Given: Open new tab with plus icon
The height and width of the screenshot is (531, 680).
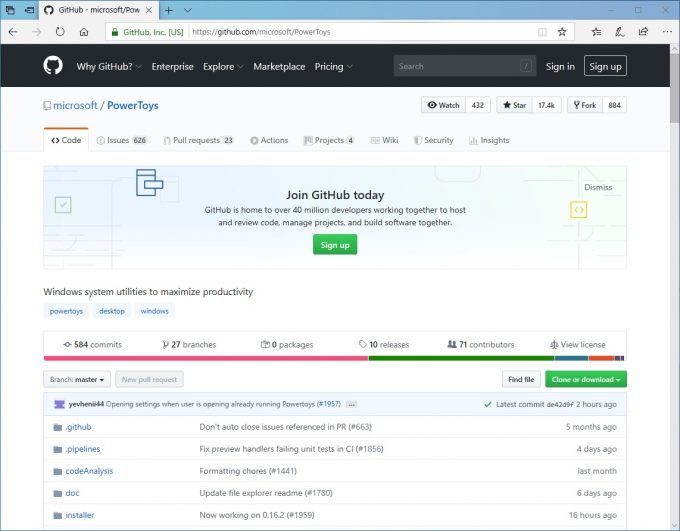Looking at the screenshot, I should (169, 10).
